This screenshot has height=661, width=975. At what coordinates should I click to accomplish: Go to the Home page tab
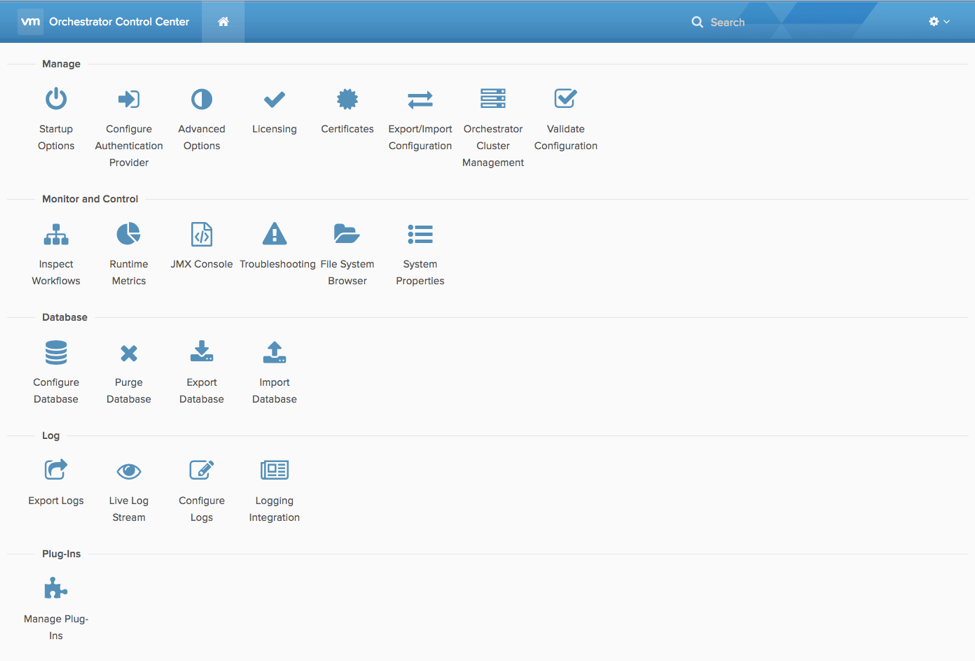click(223, 22)
